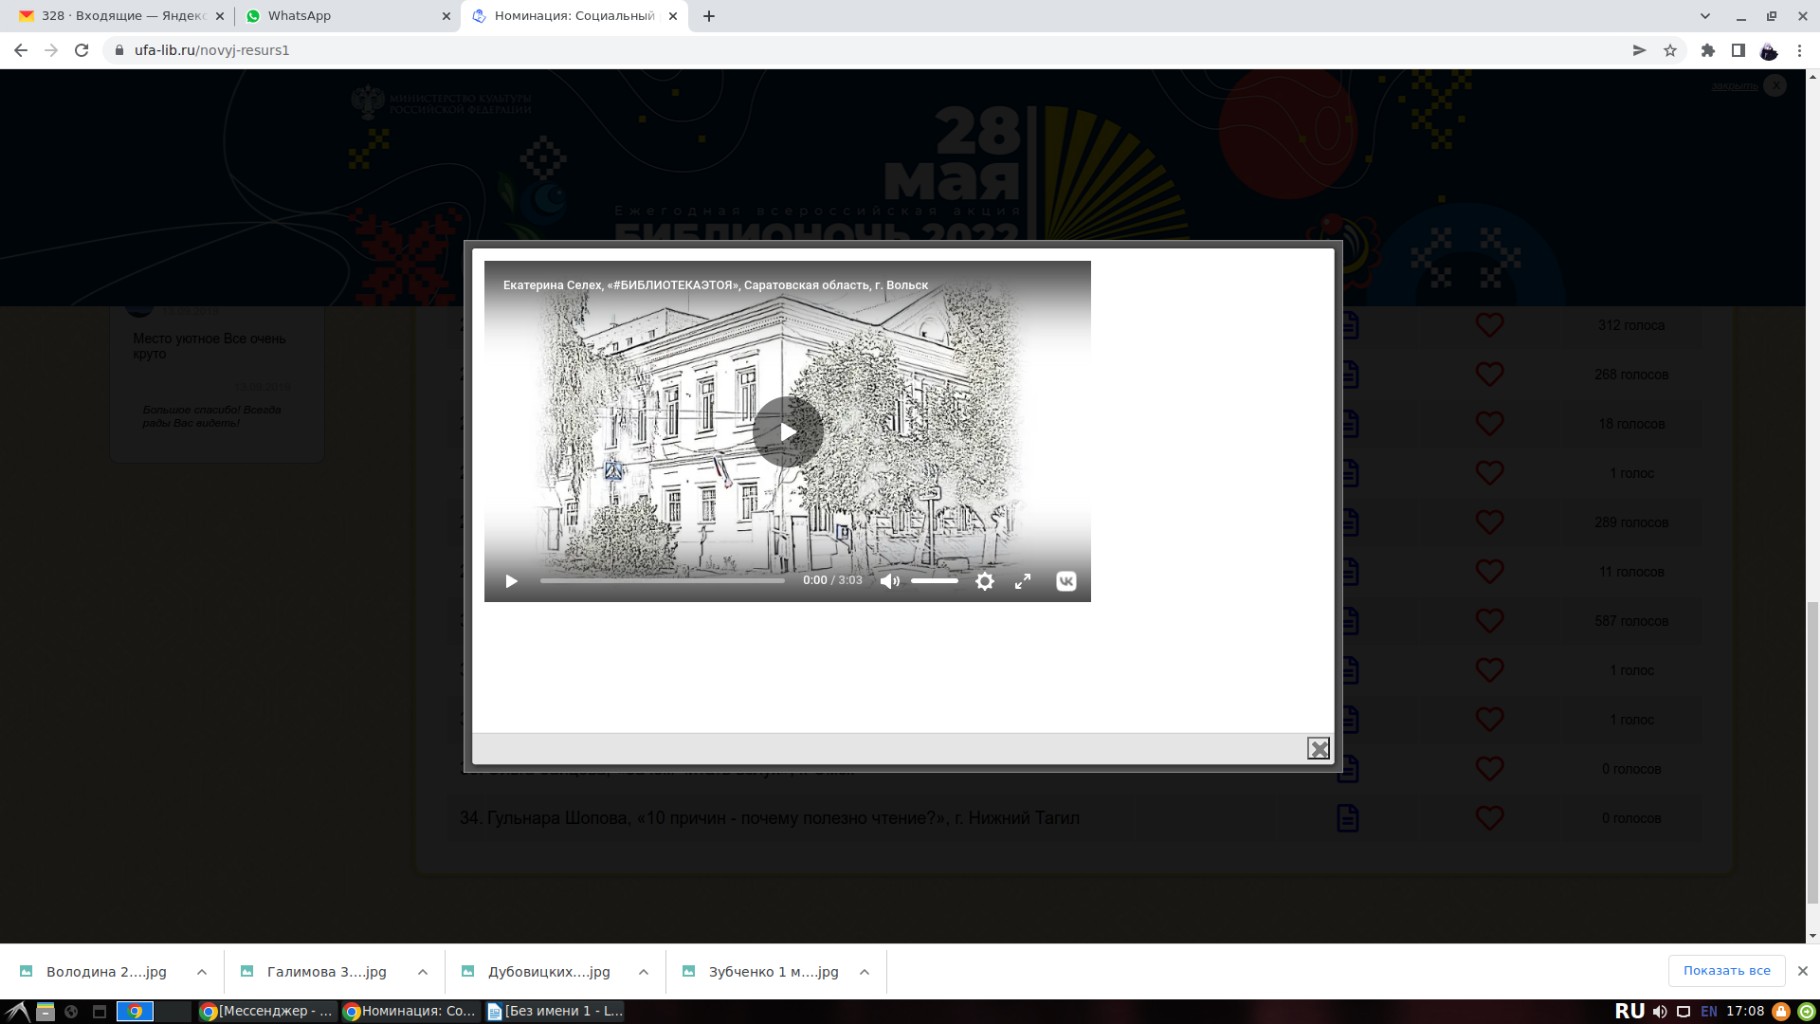This screenshot has height=1024, width=1820.
Task: Like the entry with 312 голоса
Action: pyautogui.click(x=1489, y=325)
